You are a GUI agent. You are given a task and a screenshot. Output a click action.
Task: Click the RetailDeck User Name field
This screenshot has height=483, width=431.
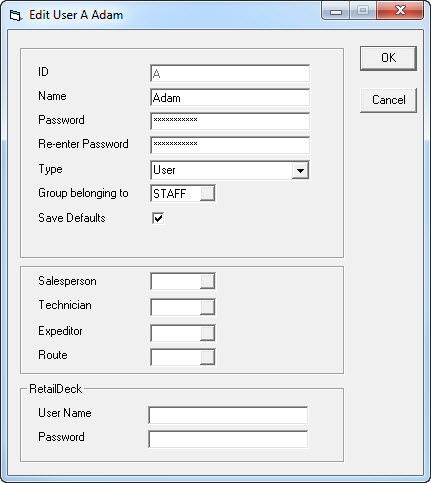(228, 415)
